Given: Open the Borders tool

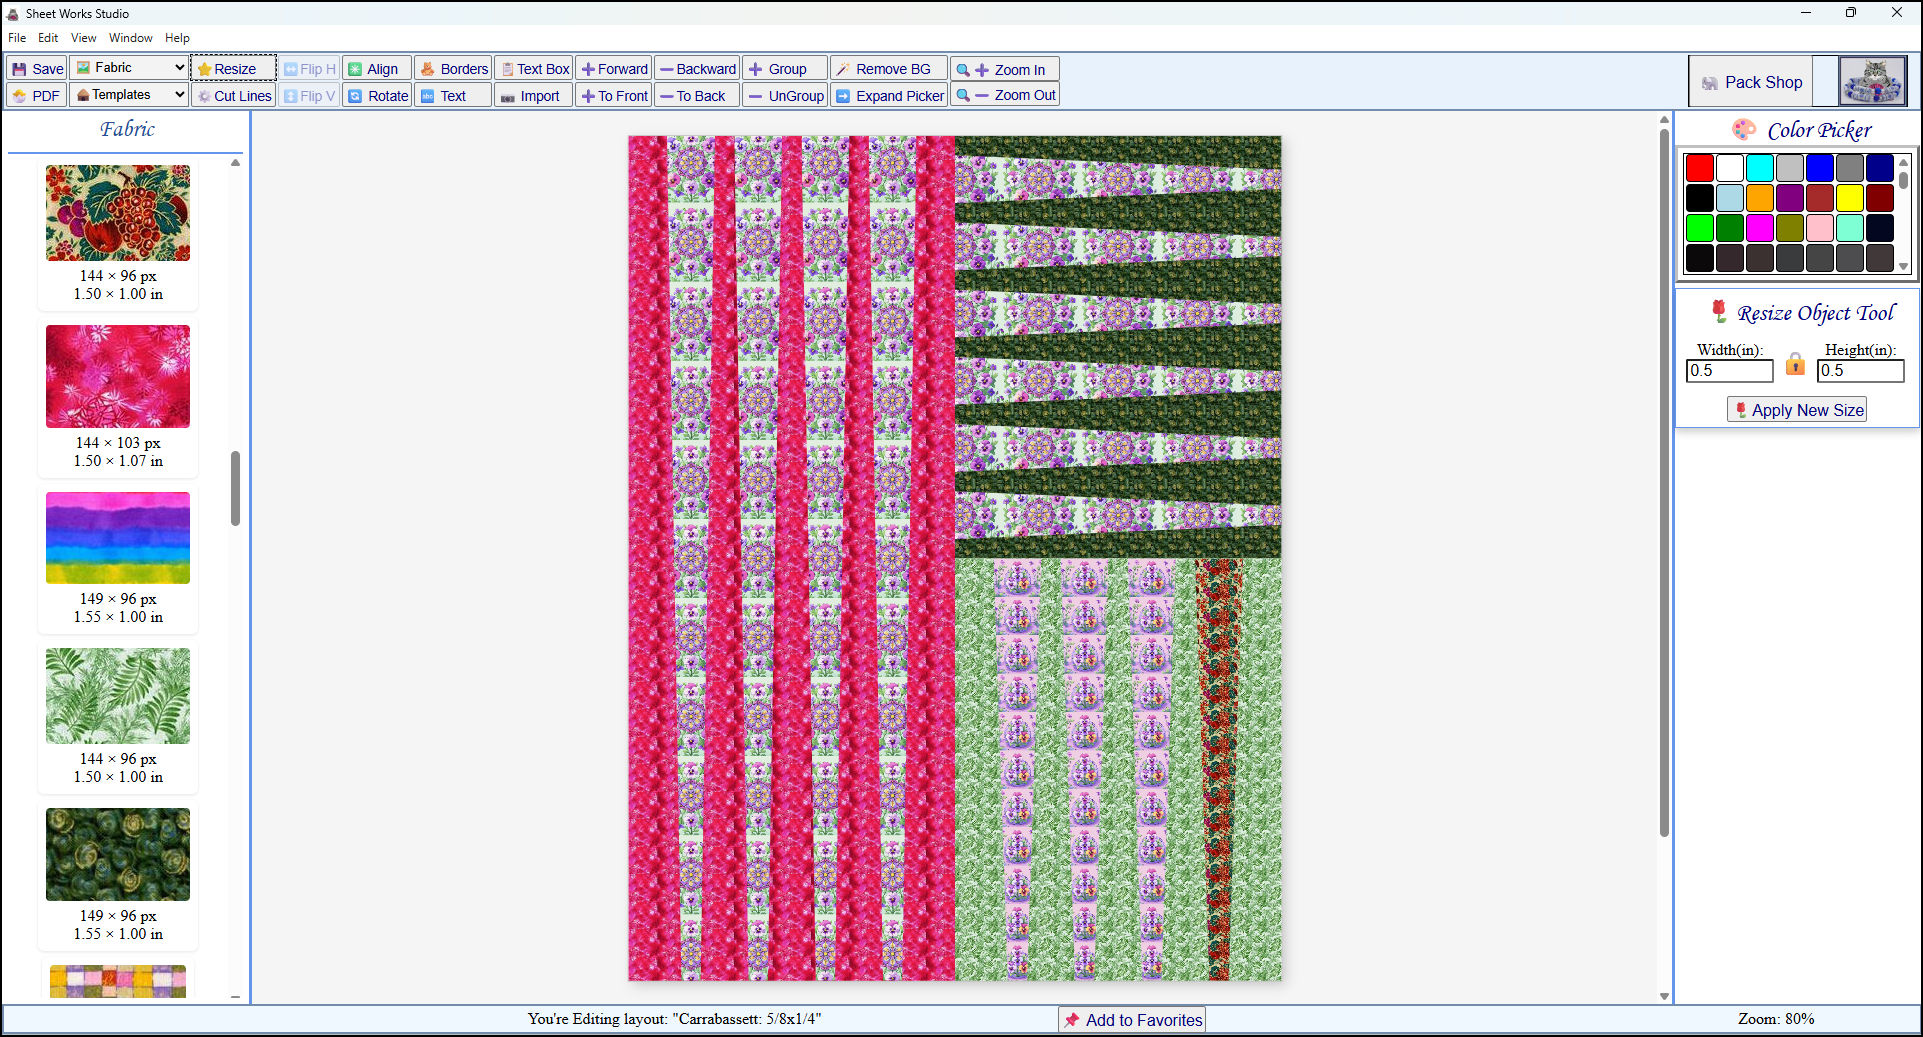Looking at the screenshot, I should 453,68.
